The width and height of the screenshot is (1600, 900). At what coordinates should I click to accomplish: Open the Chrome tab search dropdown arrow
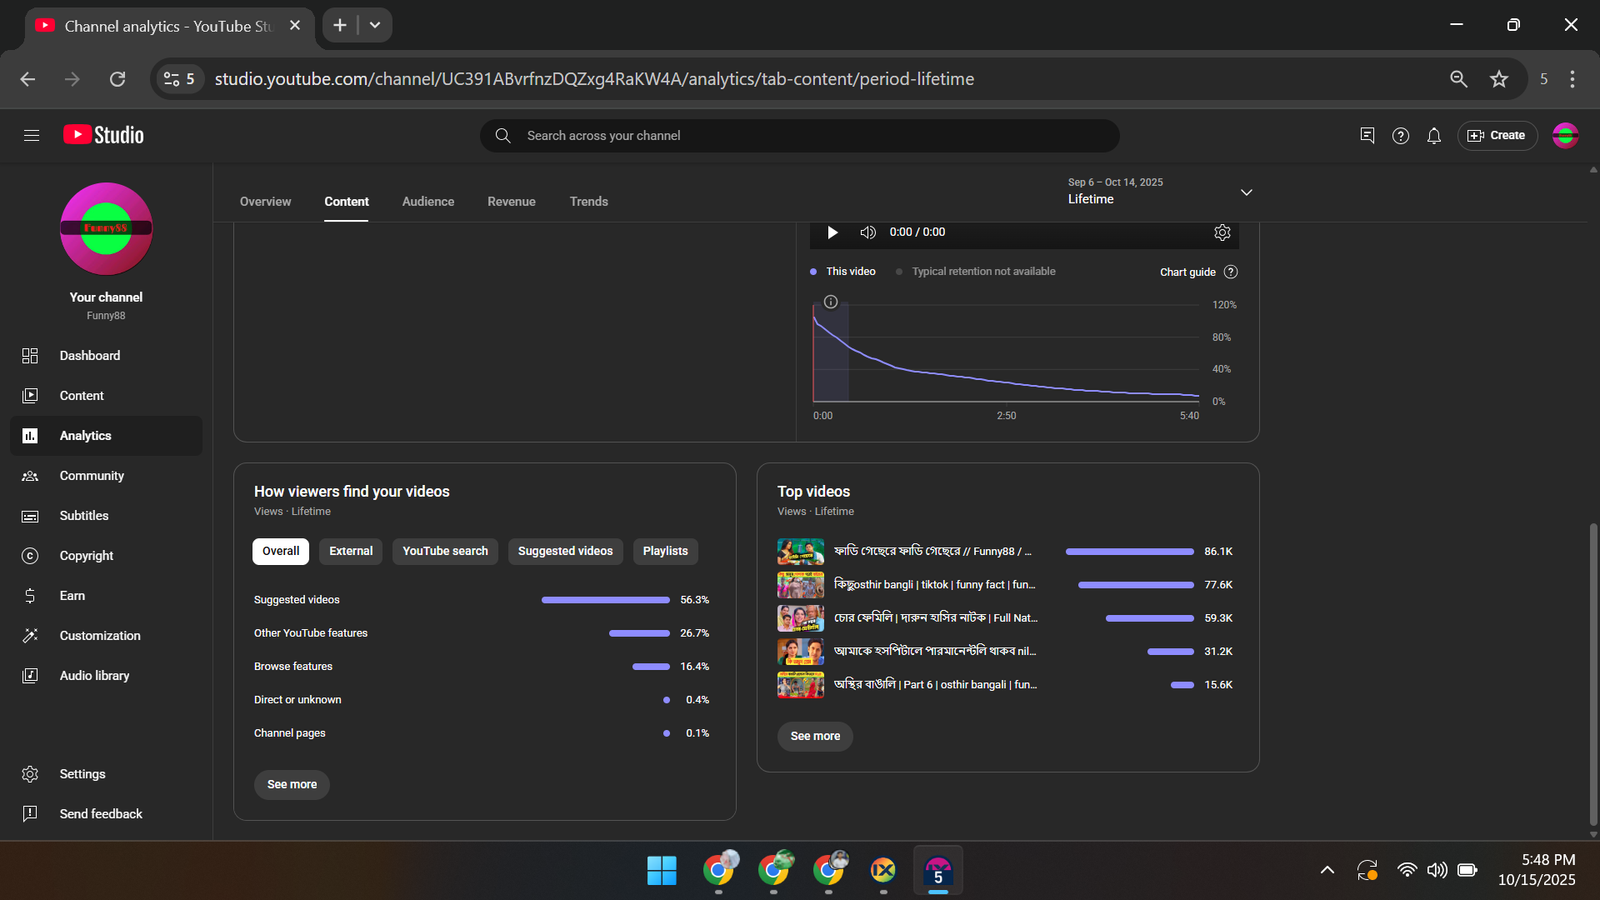pos(375,25)
